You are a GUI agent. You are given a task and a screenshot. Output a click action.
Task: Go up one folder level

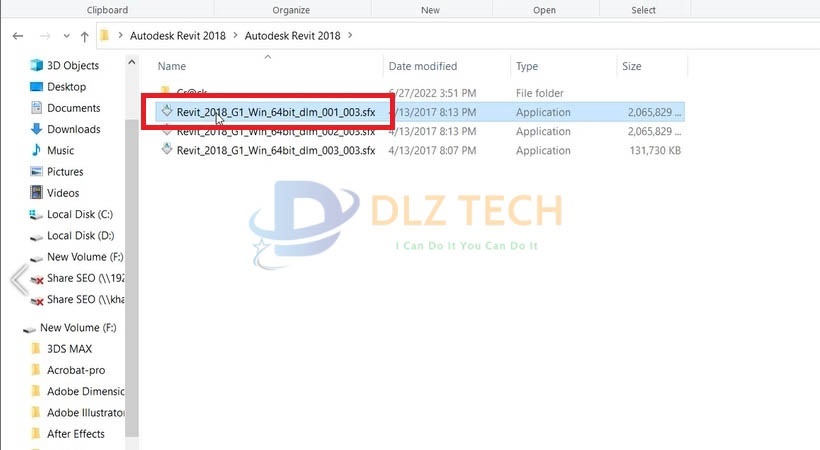coord(85,36)
